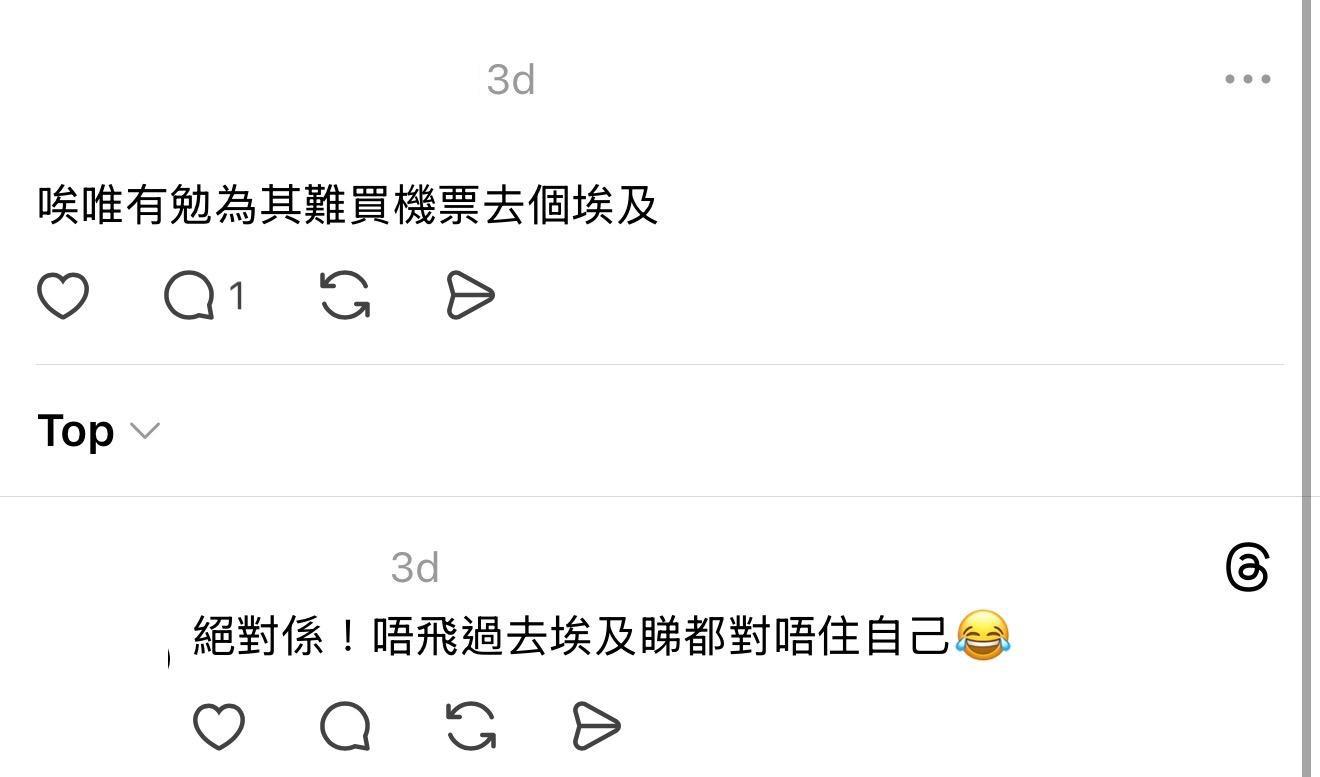Share the original post via paper-plane icon

click(470, 296)
